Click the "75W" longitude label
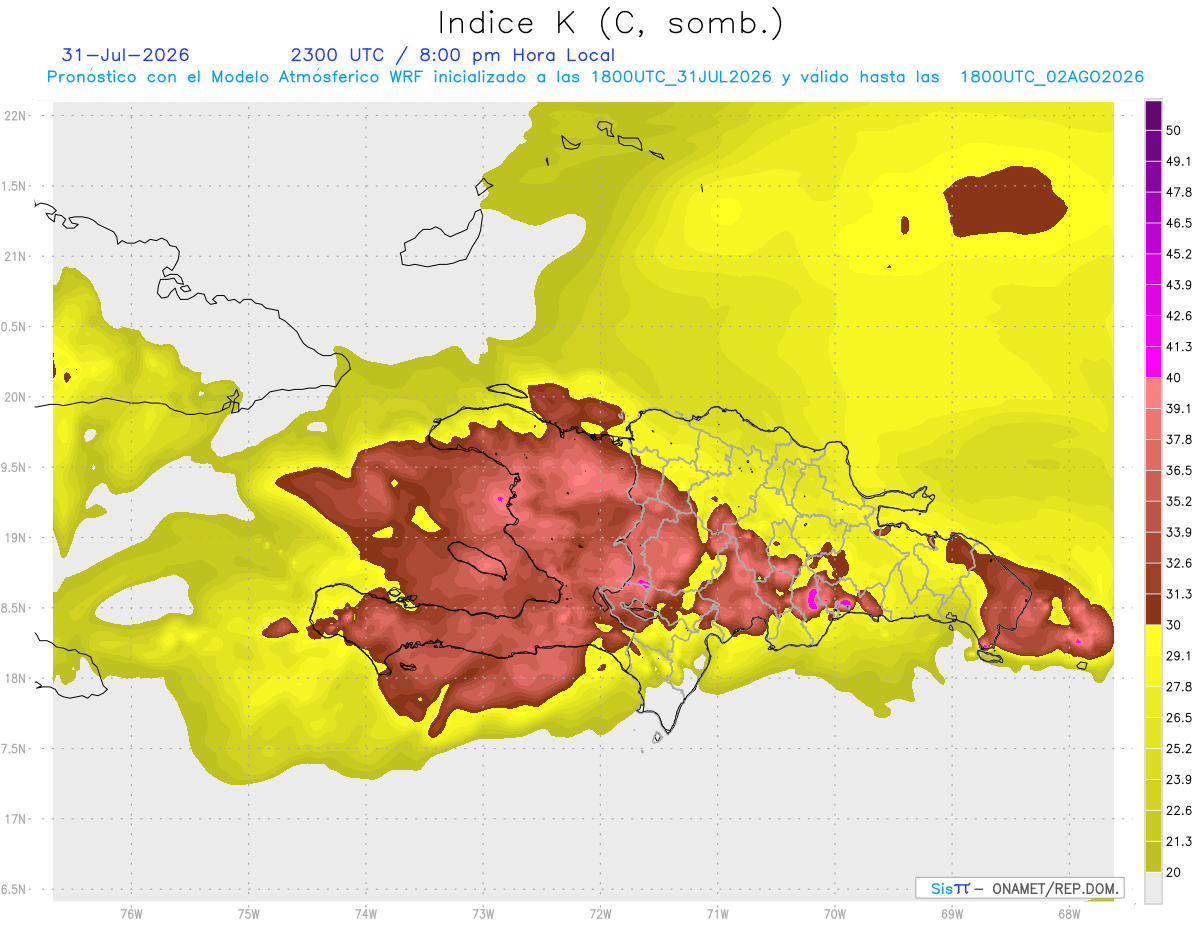Image resolution: width=1200 pixels, height=927 pixels. tap(248, 913)
